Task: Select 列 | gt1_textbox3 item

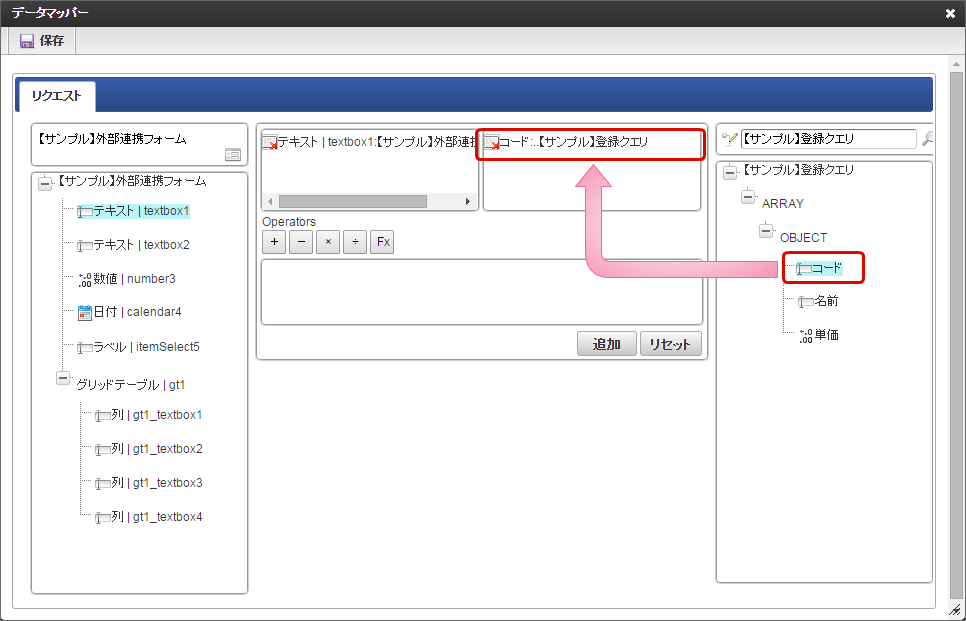Action: (148, 482)
